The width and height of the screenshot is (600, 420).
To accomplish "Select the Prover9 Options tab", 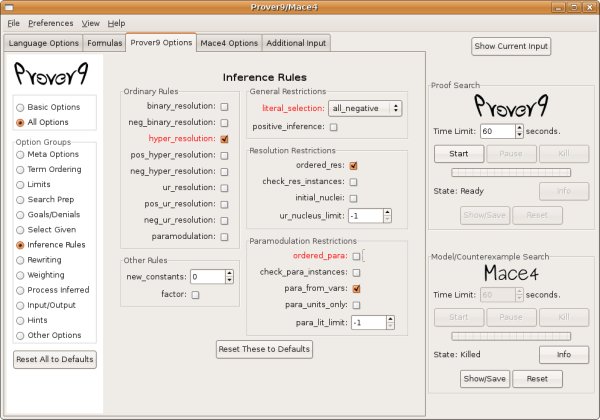I will pos(161,42).
